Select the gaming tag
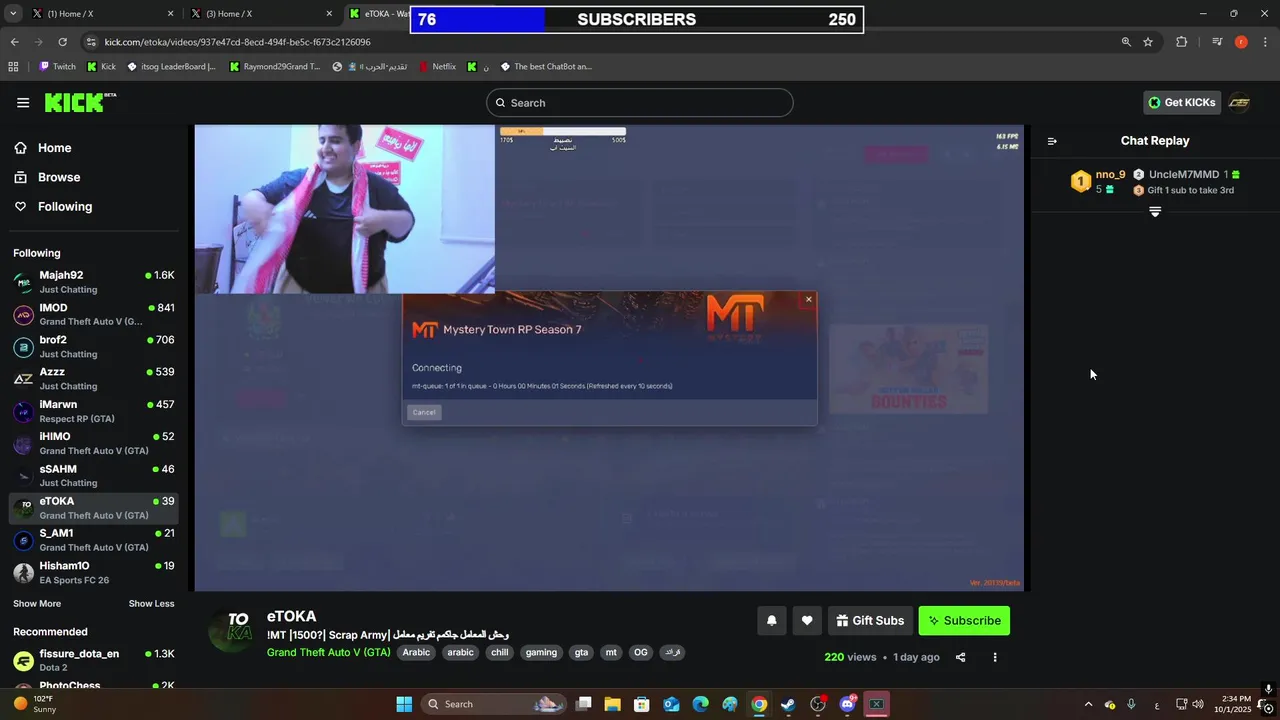The height and width of the screenshot is (720, 1280). (541, 652)
